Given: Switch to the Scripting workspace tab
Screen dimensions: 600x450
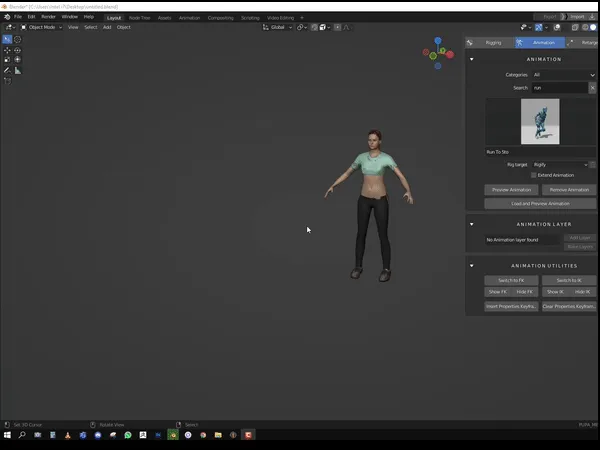Looking at the screenshot, I should pyautogui.click(x=250, y=18).
